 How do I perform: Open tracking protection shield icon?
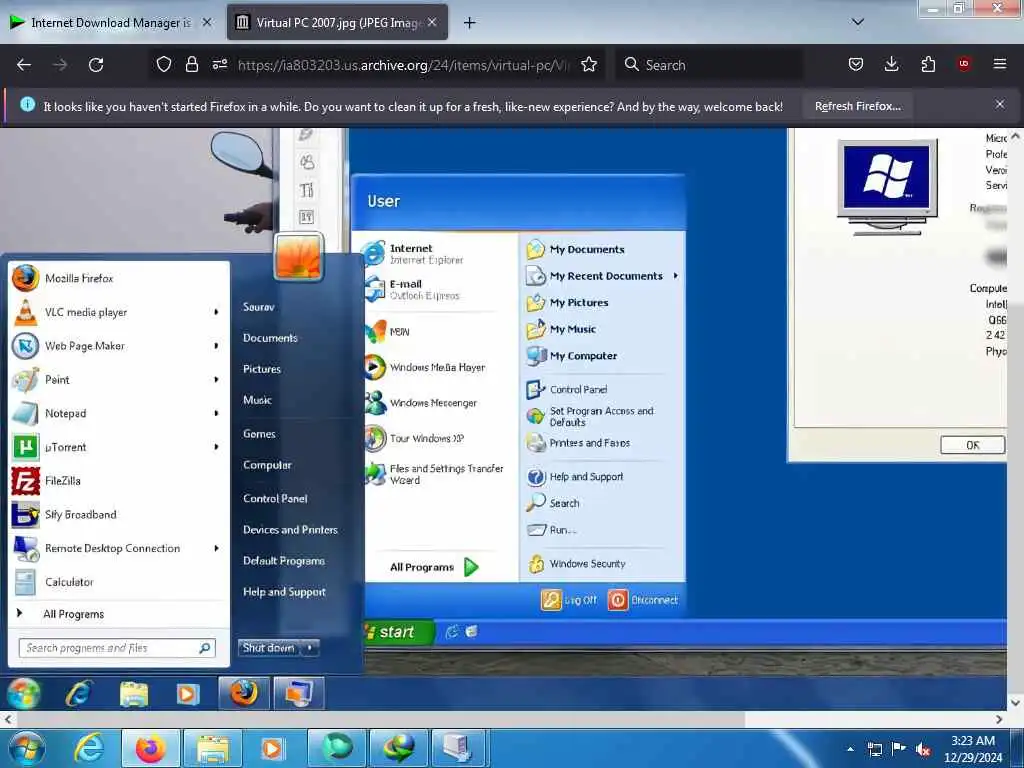tap(164, 65)
